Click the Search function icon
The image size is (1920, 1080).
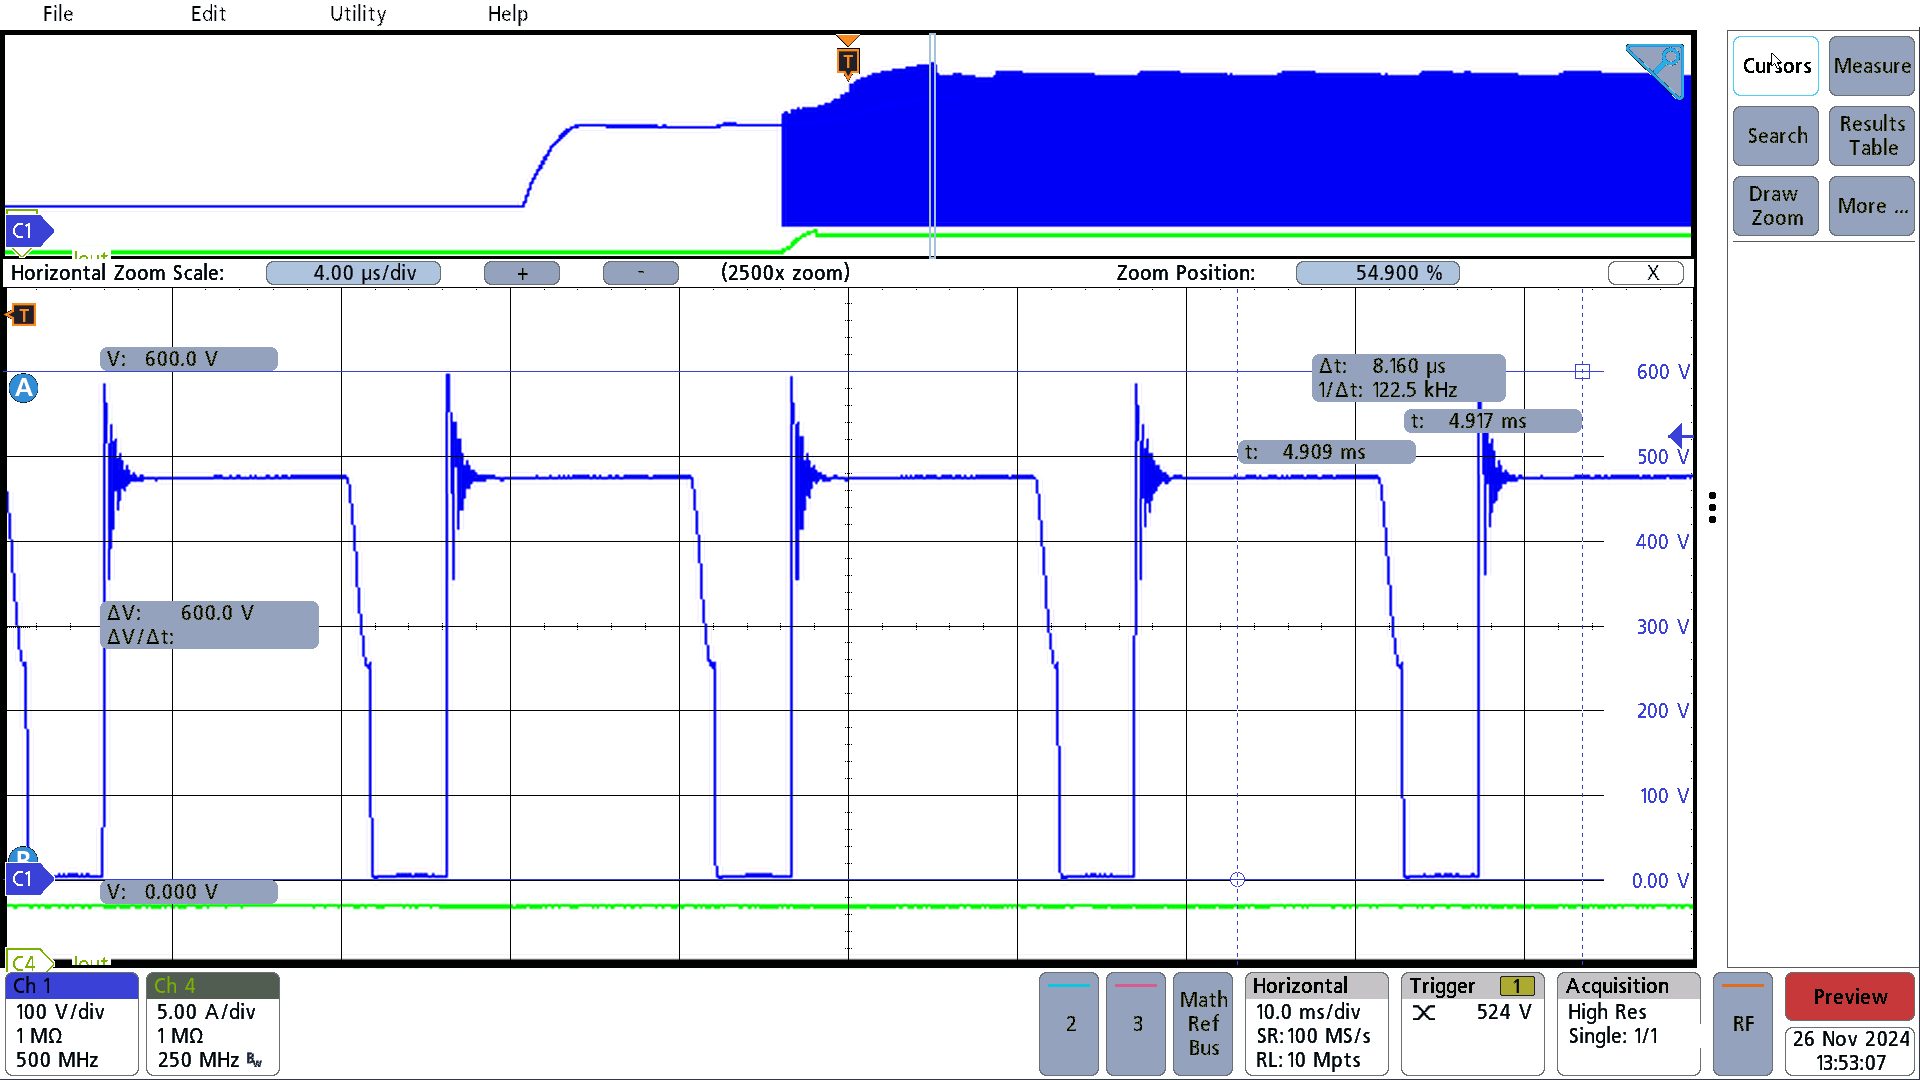(1776, 135)
